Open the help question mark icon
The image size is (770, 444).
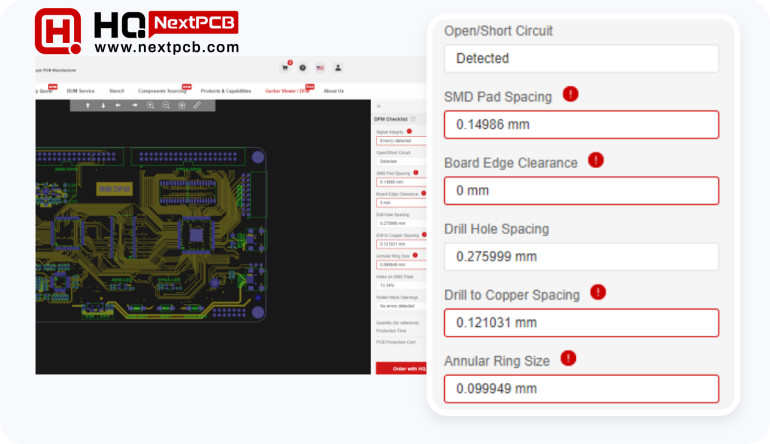(x=302, y=68)
